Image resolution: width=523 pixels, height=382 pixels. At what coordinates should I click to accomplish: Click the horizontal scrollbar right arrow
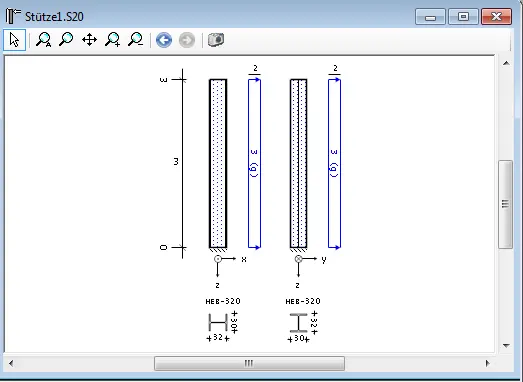488,363
